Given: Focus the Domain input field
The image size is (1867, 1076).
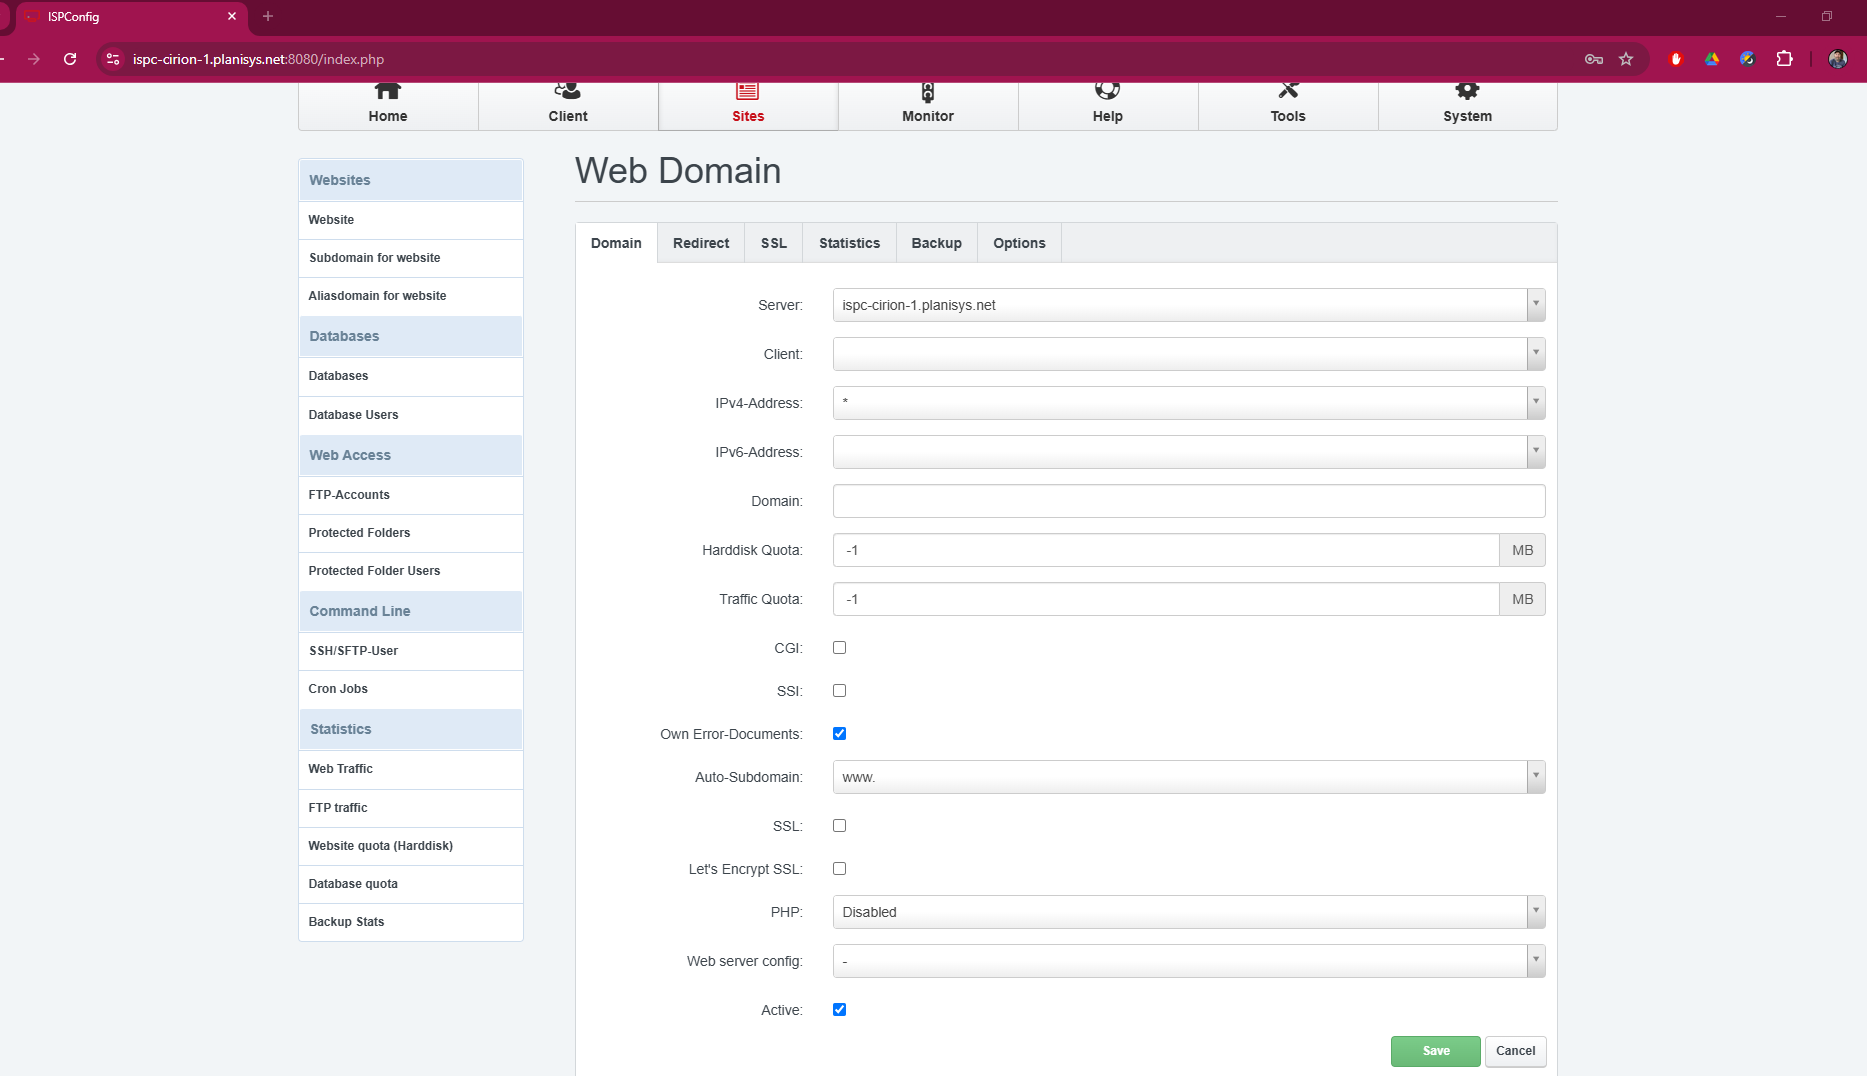Looking at the screenshot, I should click(x=1189, y=501).
